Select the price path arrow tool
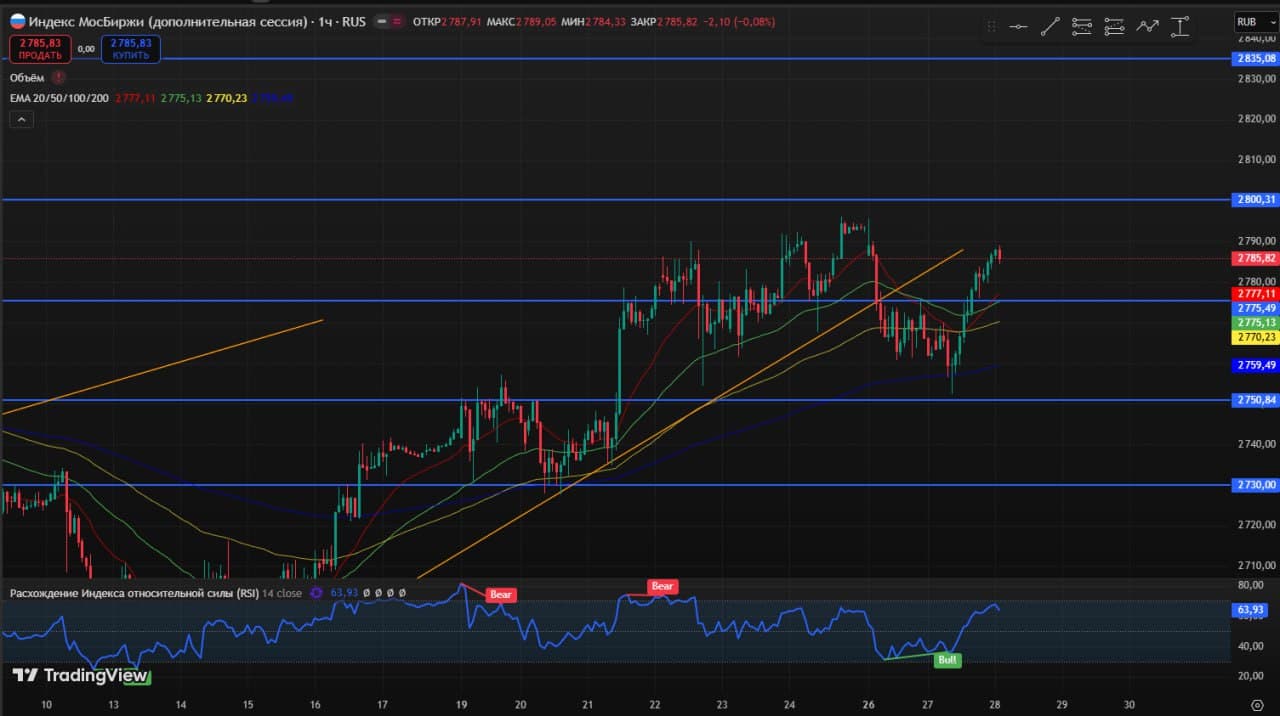This screenshot has width=1280, height=716. 1147,27
